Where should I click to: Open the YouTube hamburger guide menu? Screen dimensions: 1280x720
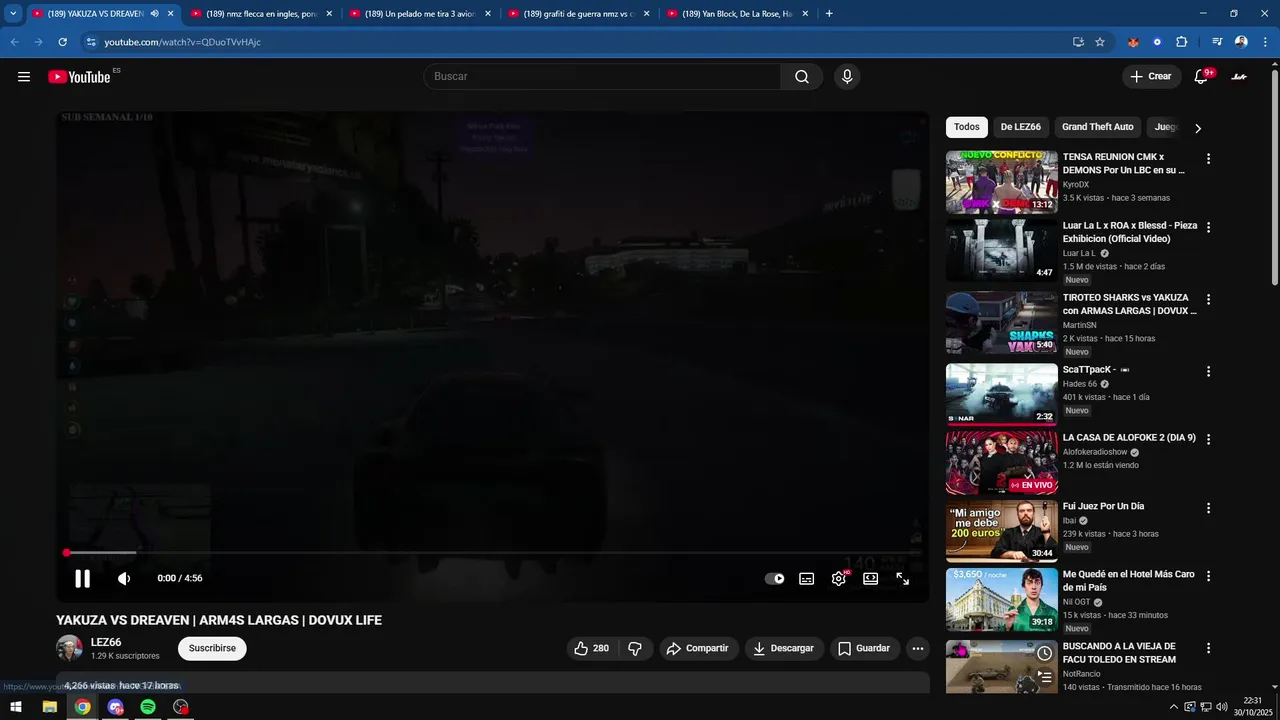[24, 77]
